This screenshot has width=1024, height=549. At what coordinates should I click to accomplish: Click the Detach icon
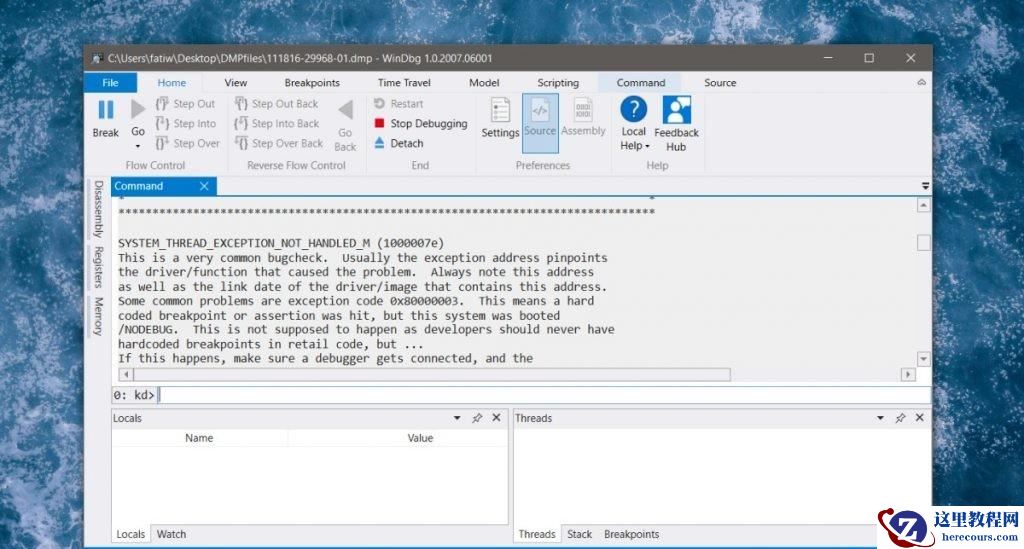click(x=379, y=143)
